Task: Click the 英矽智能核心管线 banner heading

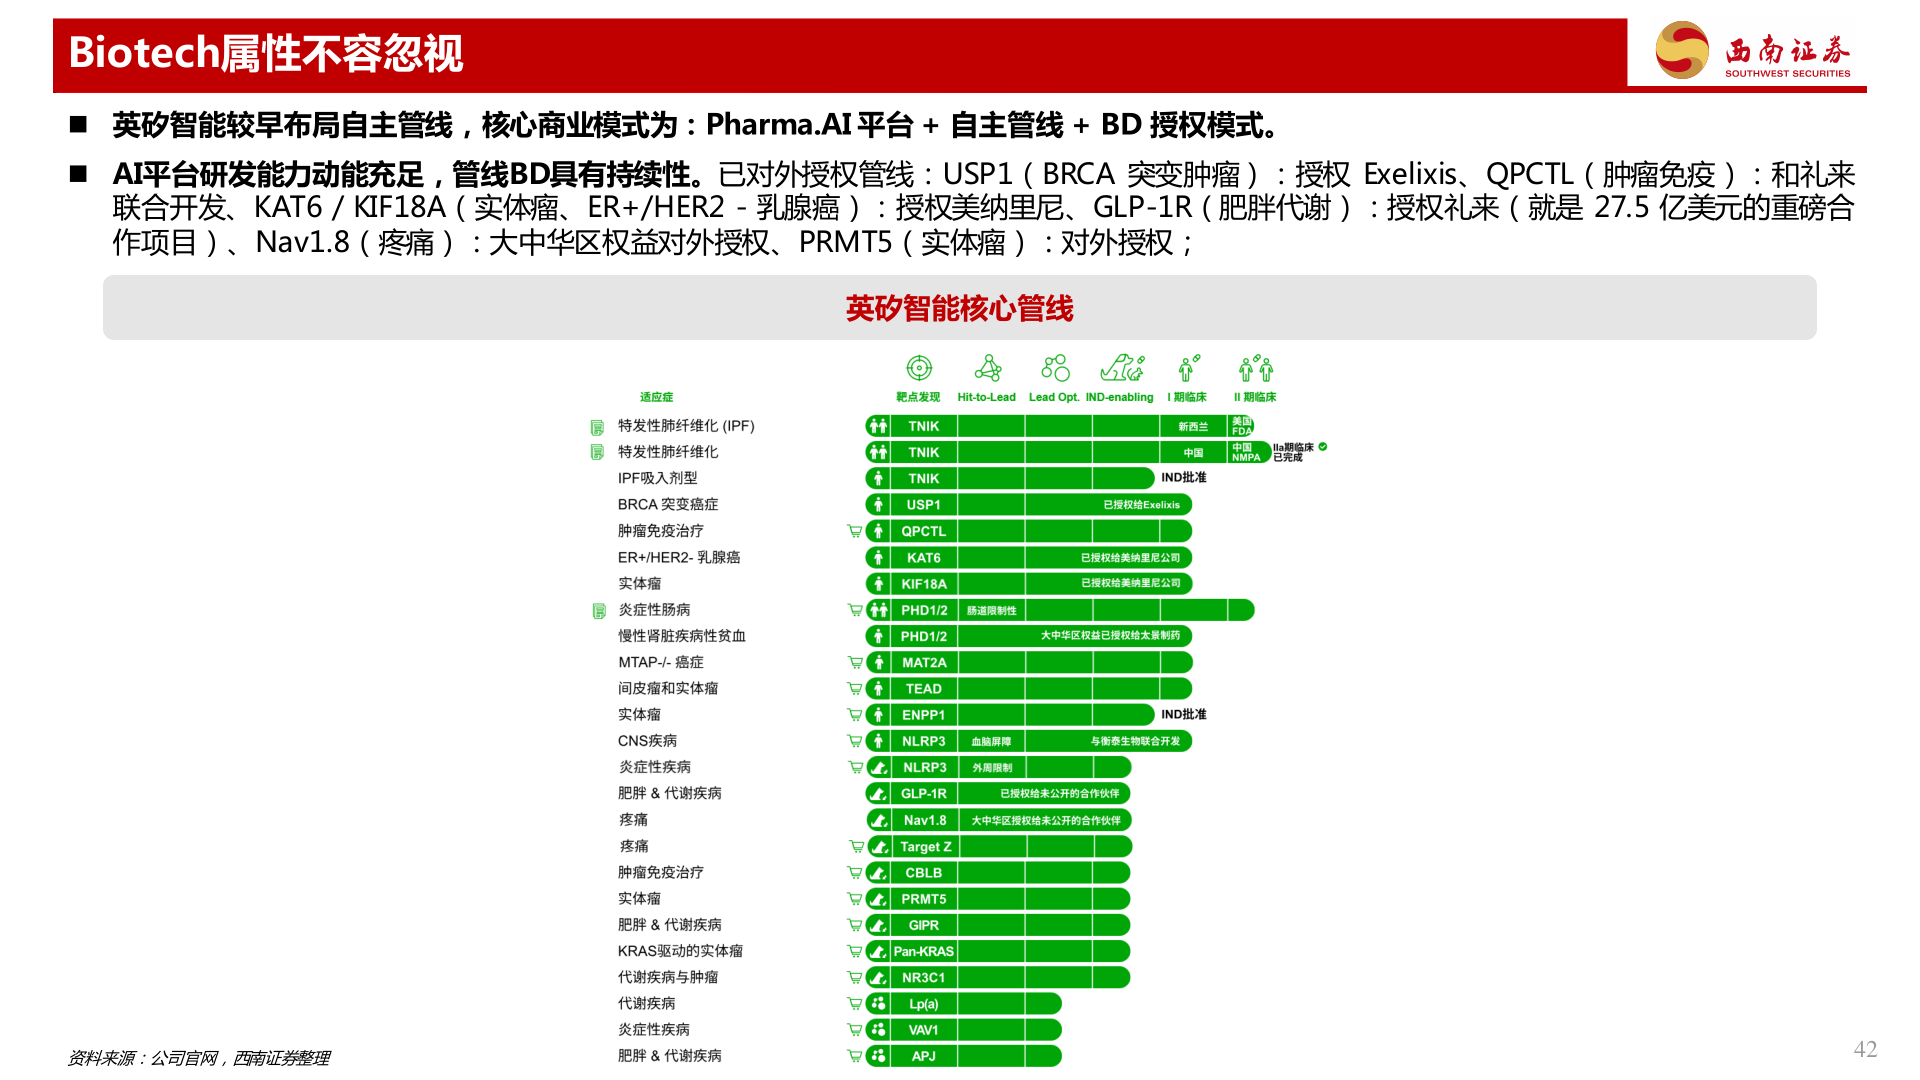Action: 959,308
